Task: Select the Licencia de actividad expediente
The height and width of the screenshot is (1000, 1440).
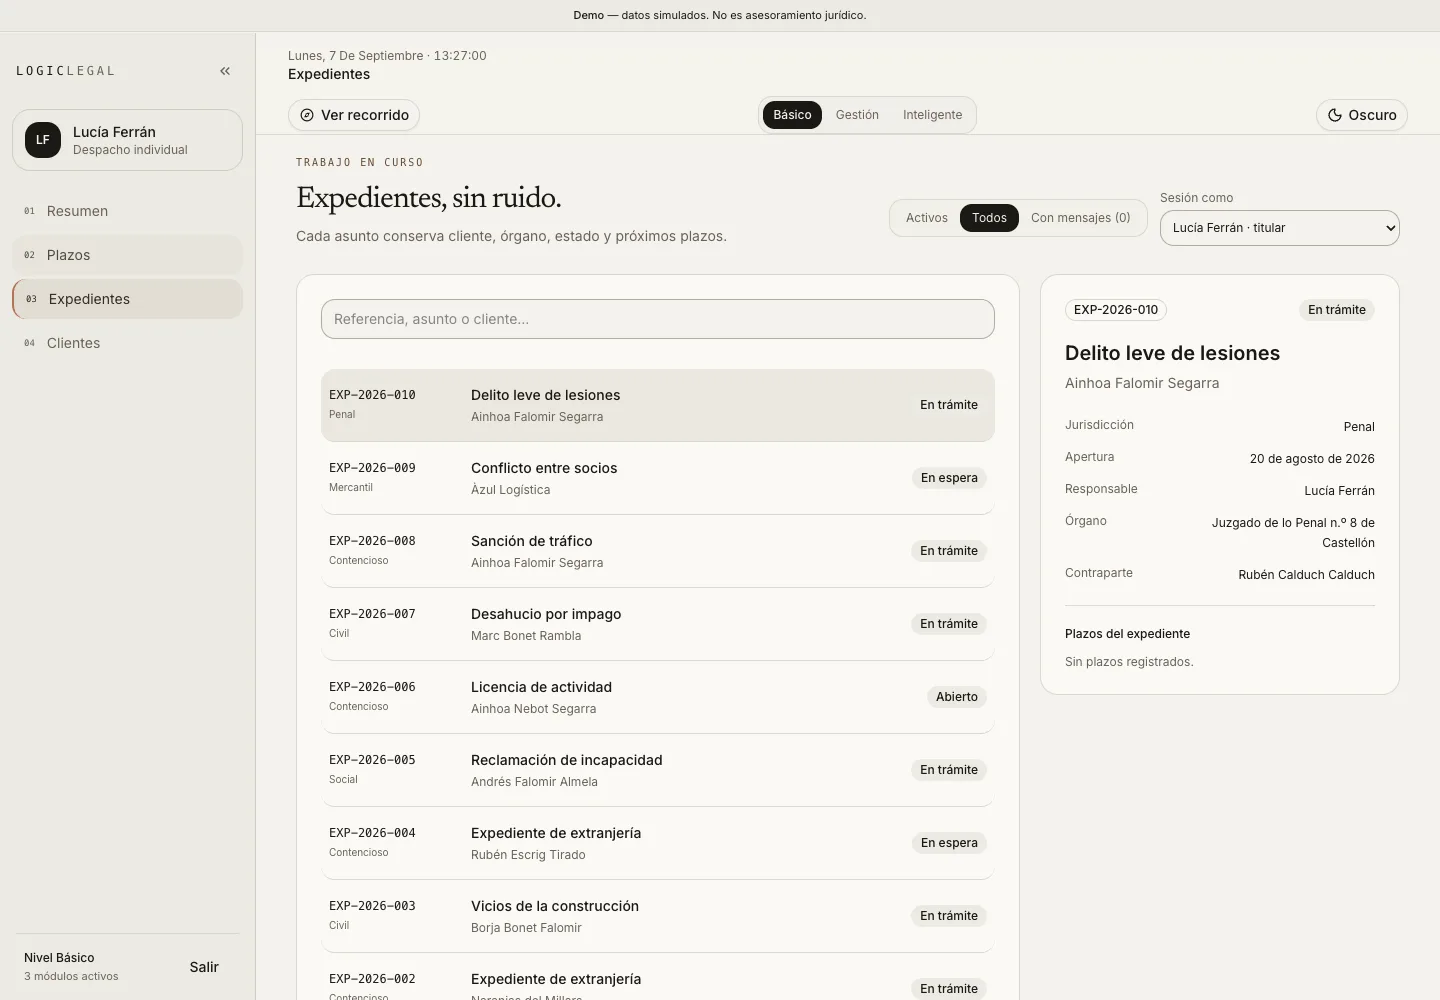Action: (x=657, y=698)
